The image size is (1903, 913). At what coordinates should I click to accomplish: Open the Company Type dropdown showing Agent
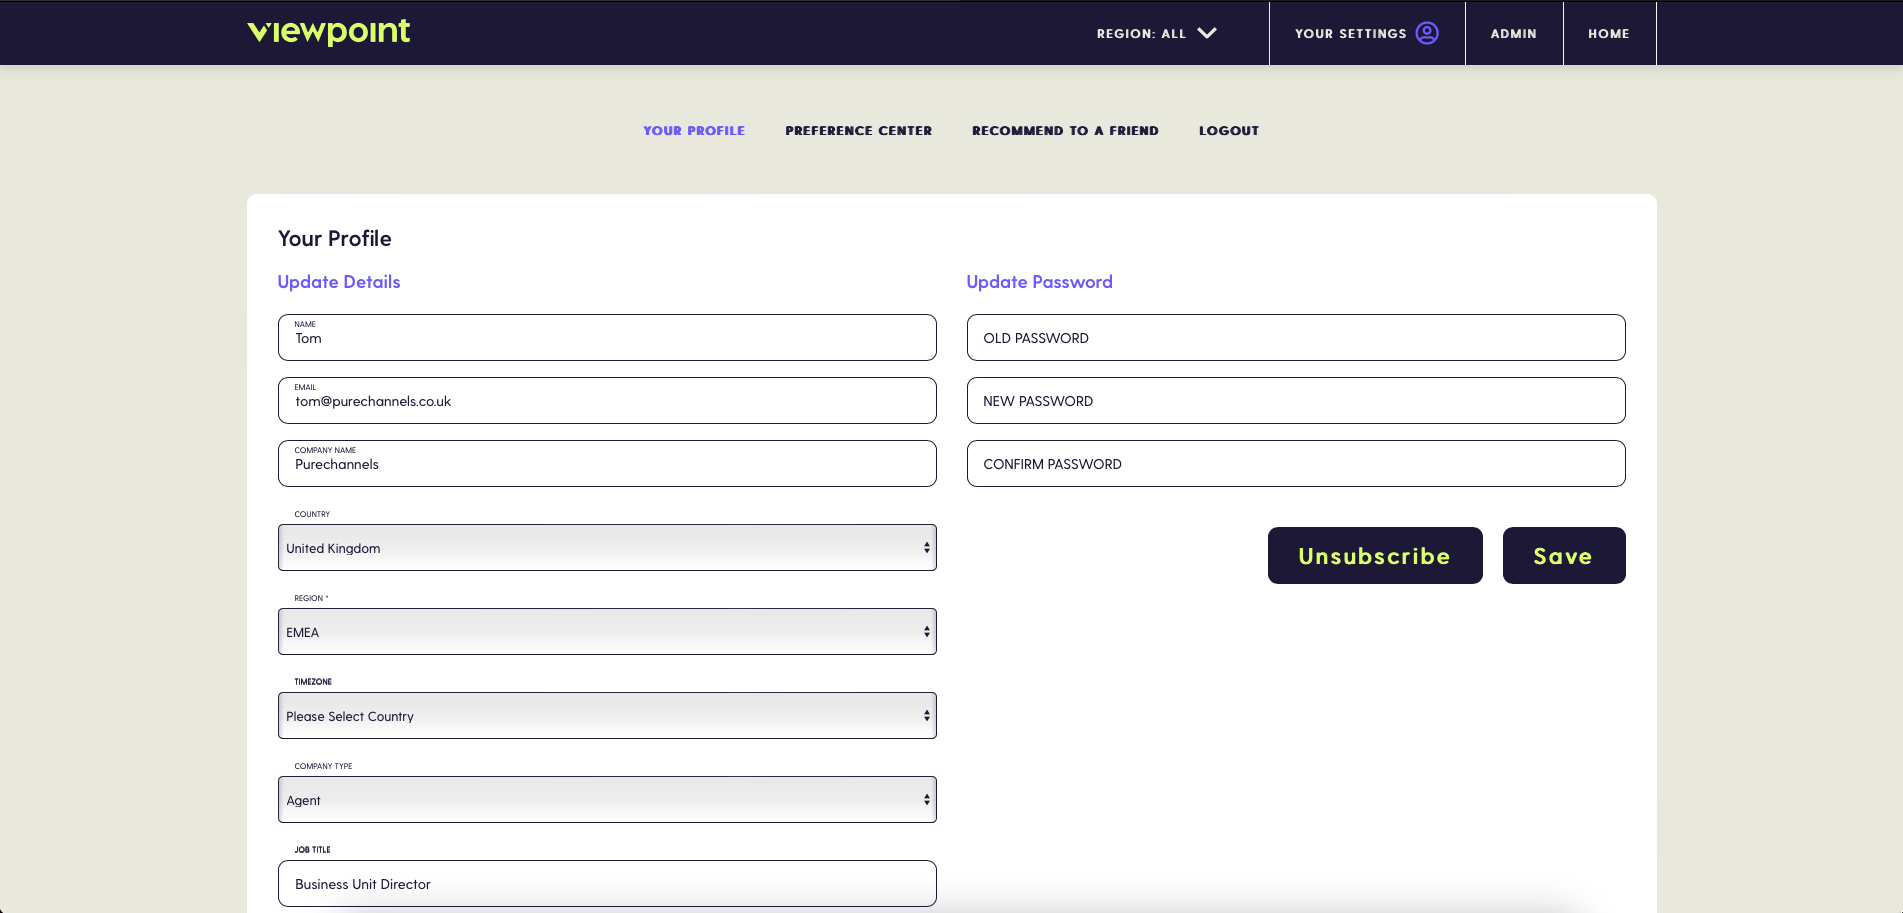pyautogui.click(x=607, y=800)
